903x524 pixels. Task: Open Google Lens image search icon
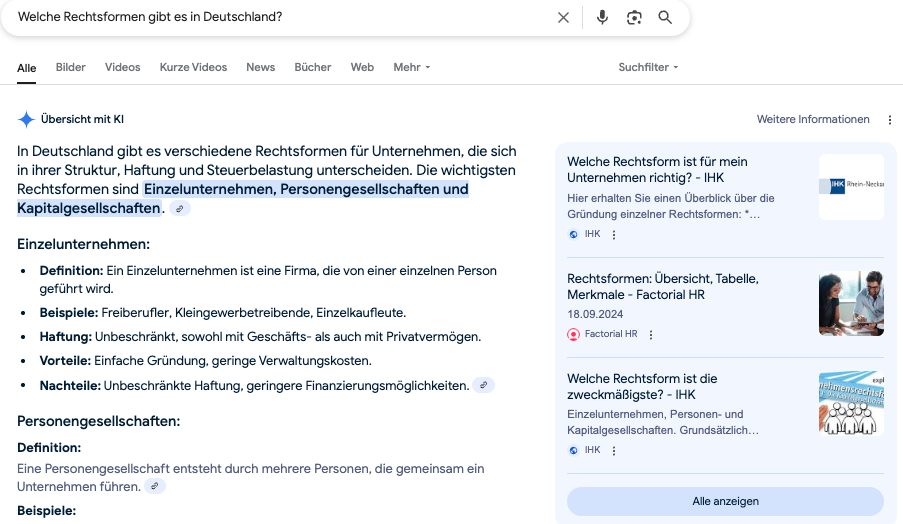click(634, 18)
